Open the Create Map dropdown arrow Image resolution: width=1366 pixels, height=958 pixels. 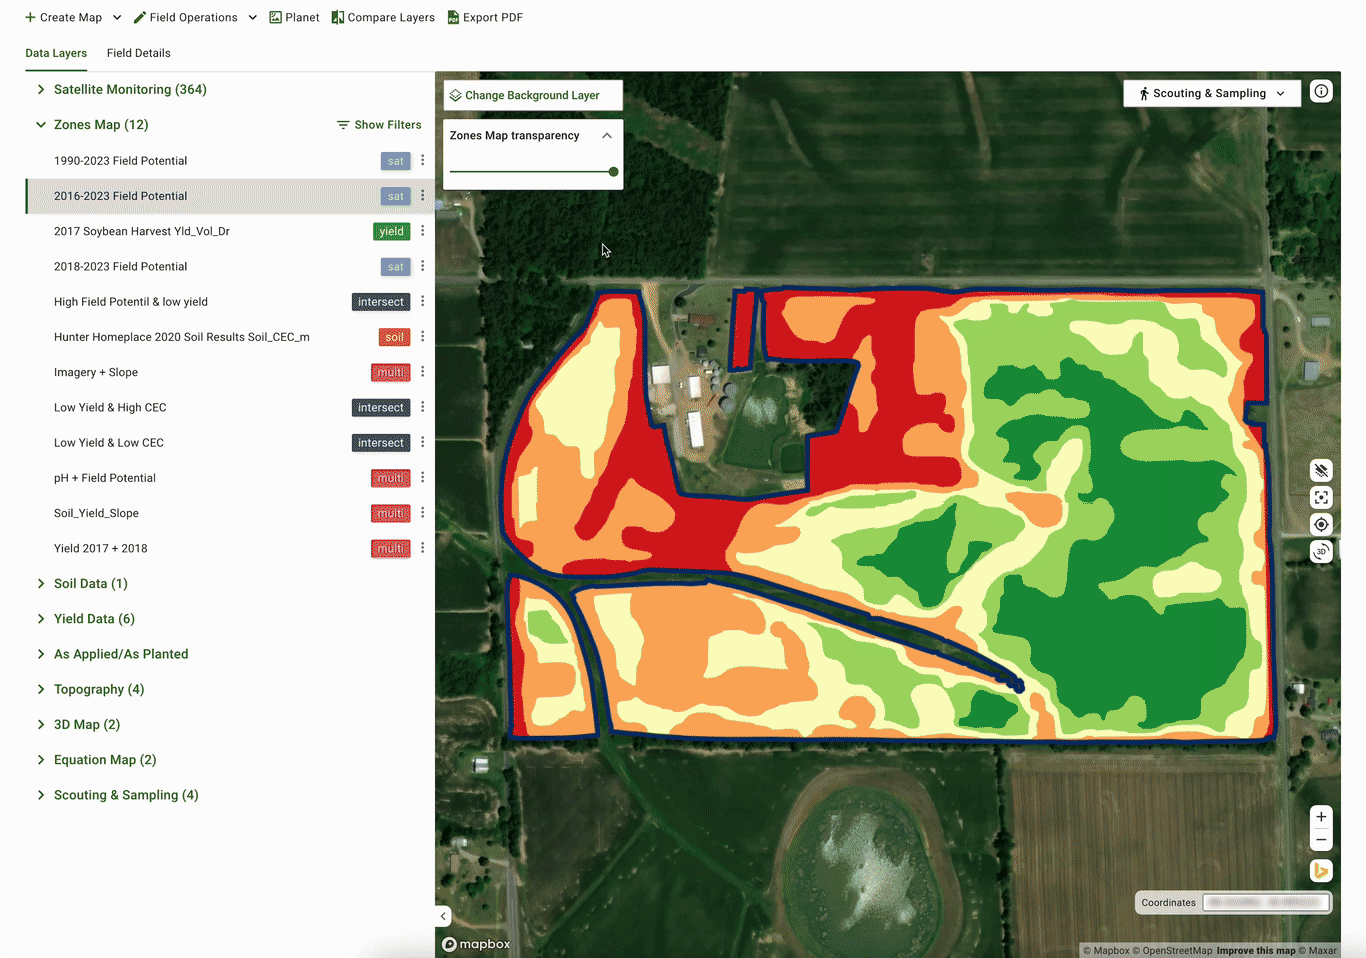117,18
